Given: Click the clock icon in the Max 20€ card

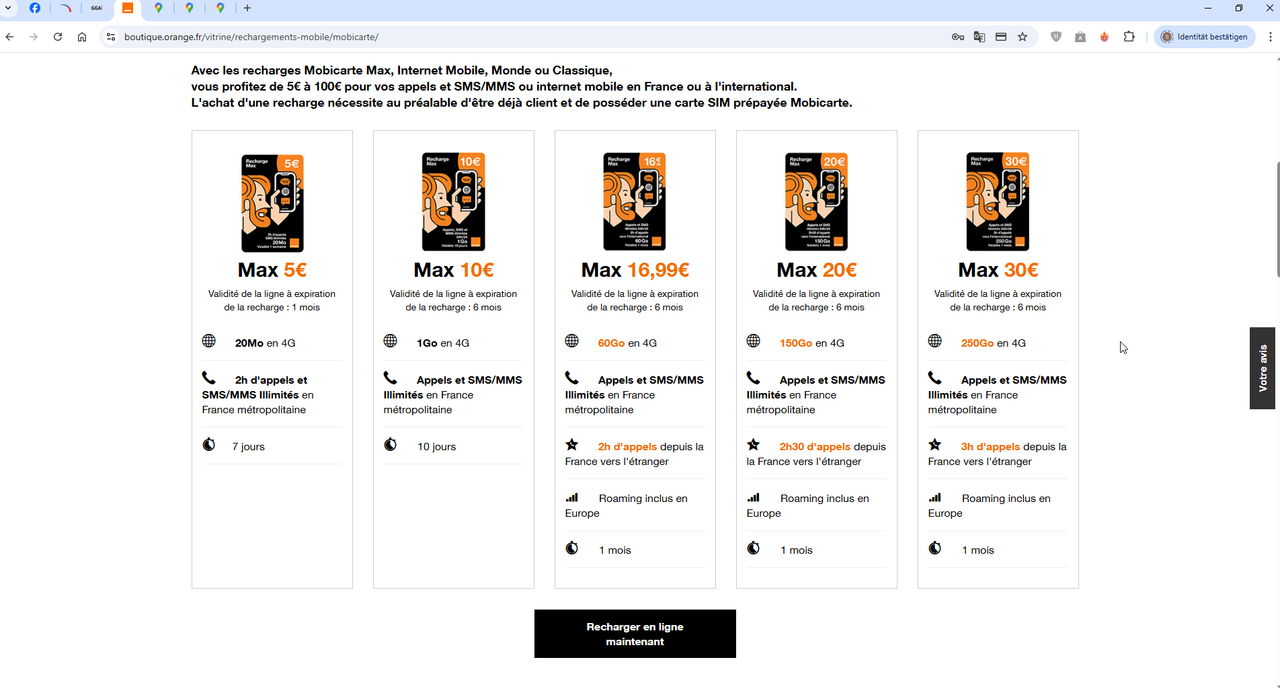Looking at the screenshot, I should tap(754, 548).
